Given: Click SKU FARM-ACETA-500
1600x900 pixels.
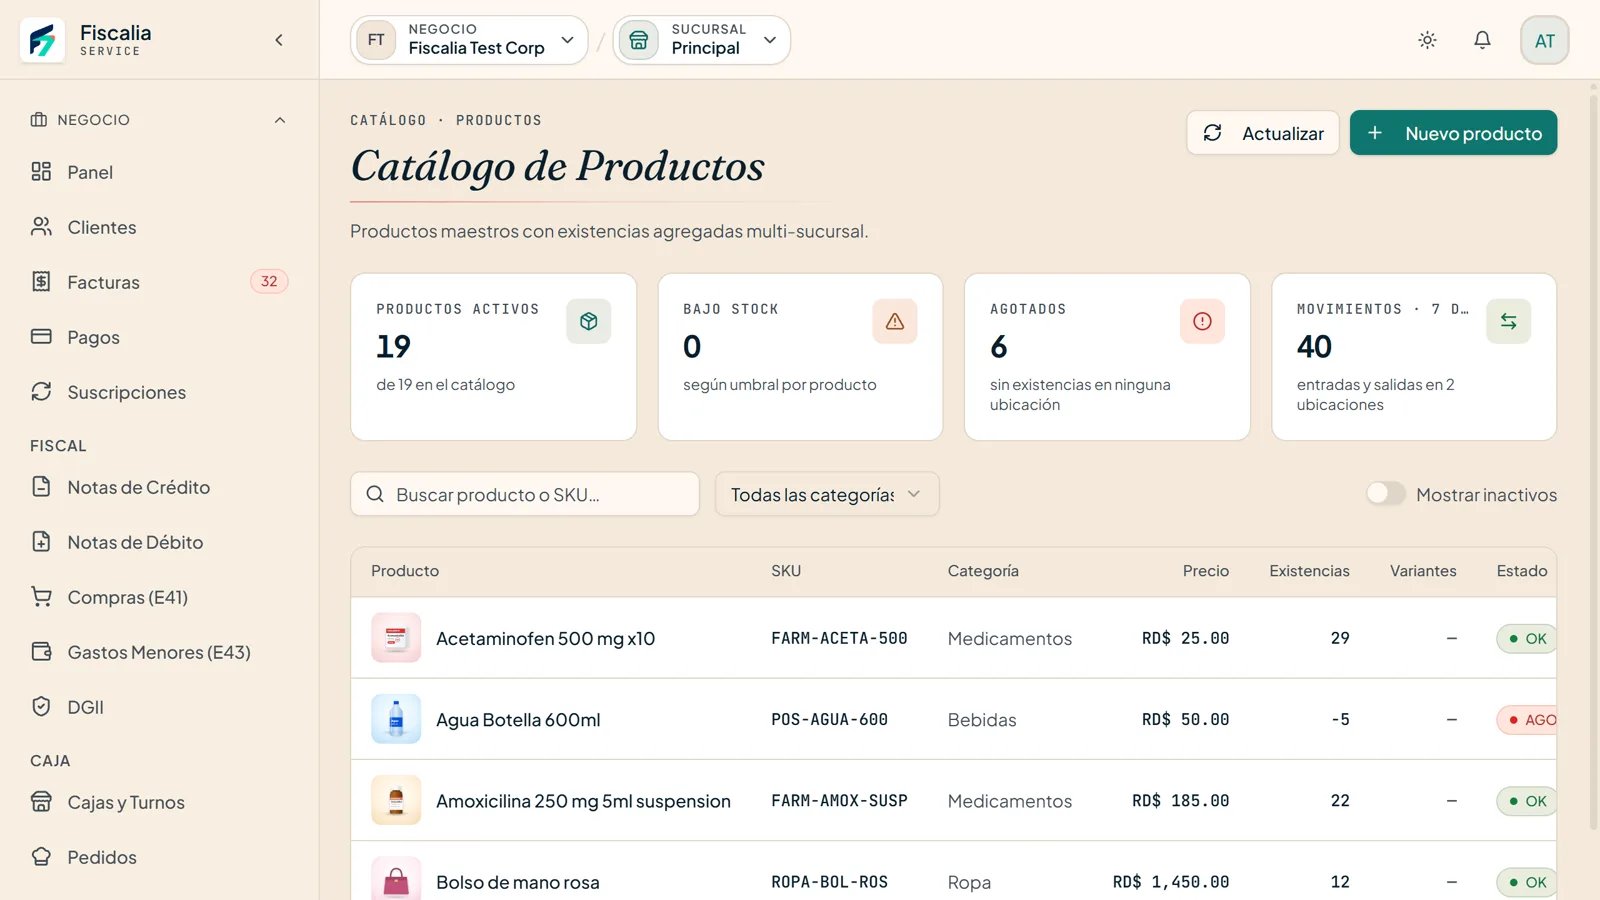Looking at the screenshot, I should click(839, 638).
